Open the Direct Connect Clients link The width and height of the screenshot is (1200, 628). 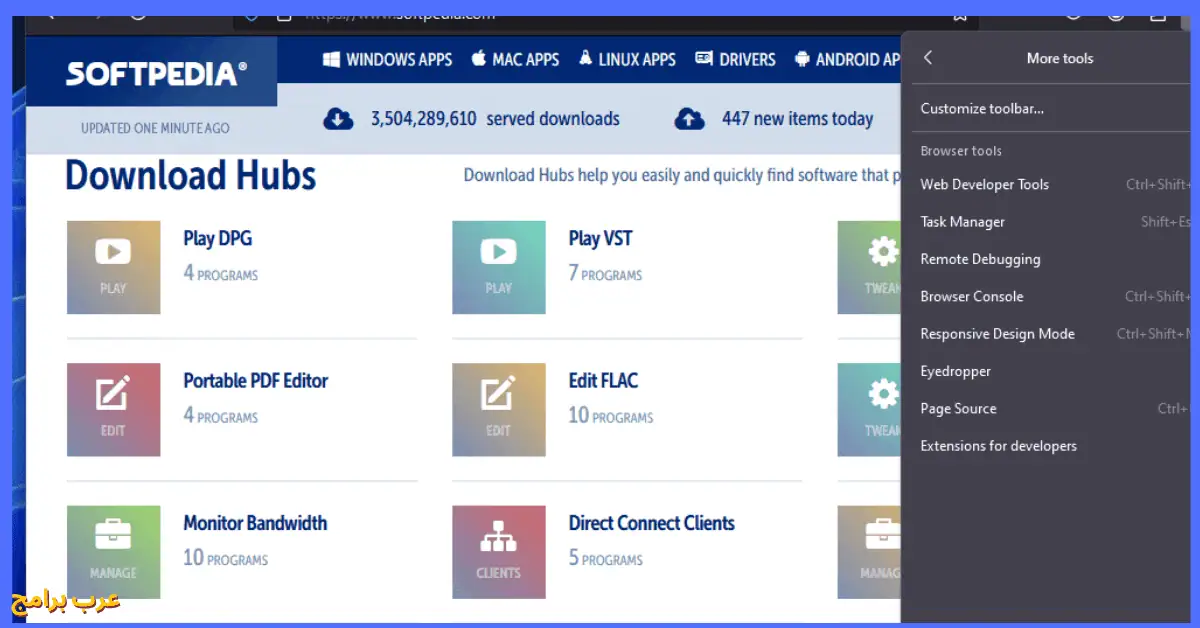coord(651,523)
